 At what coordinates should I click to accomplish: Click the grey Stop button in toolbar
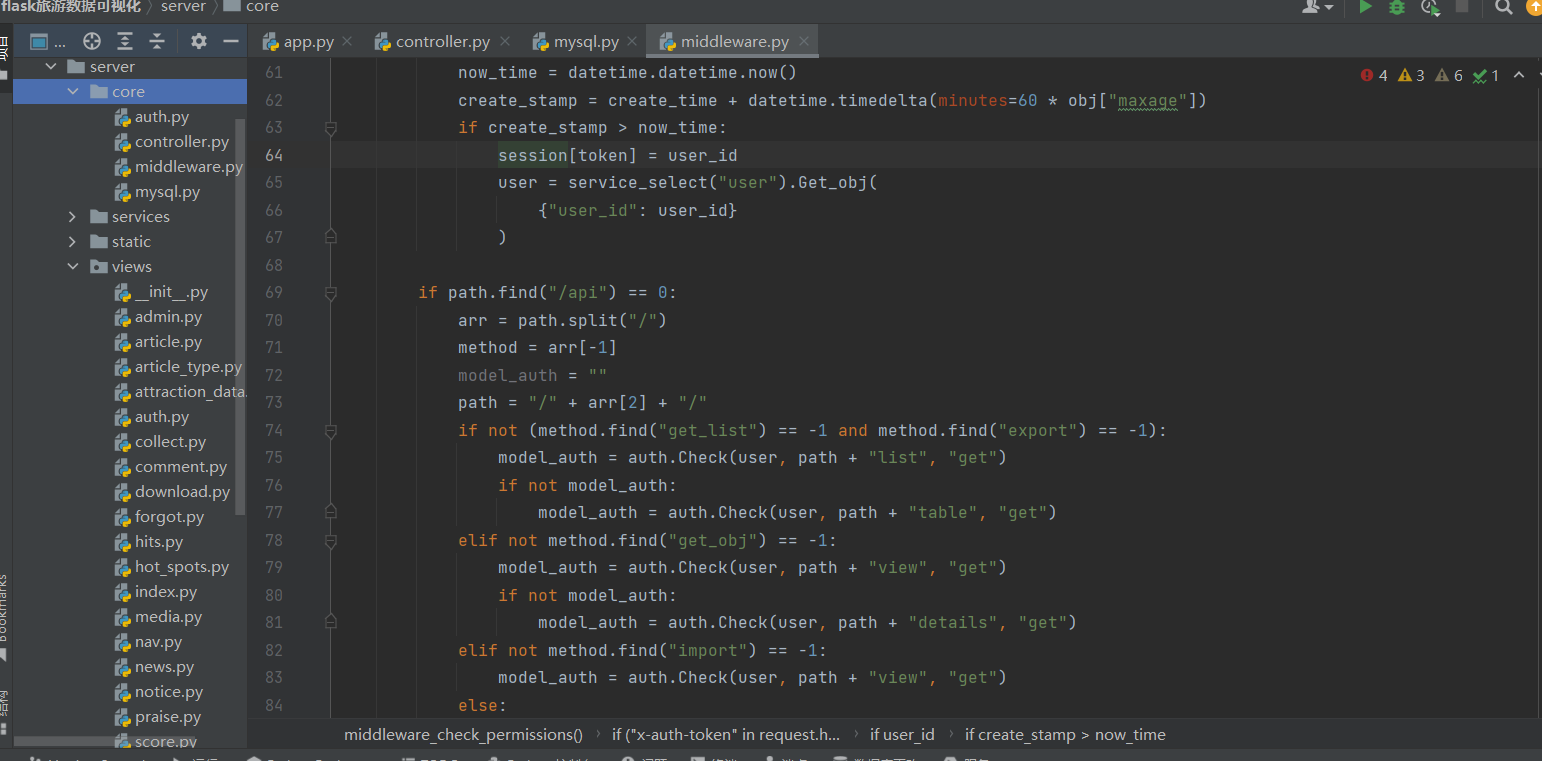pyautogui.click(x=1462, y=7)
